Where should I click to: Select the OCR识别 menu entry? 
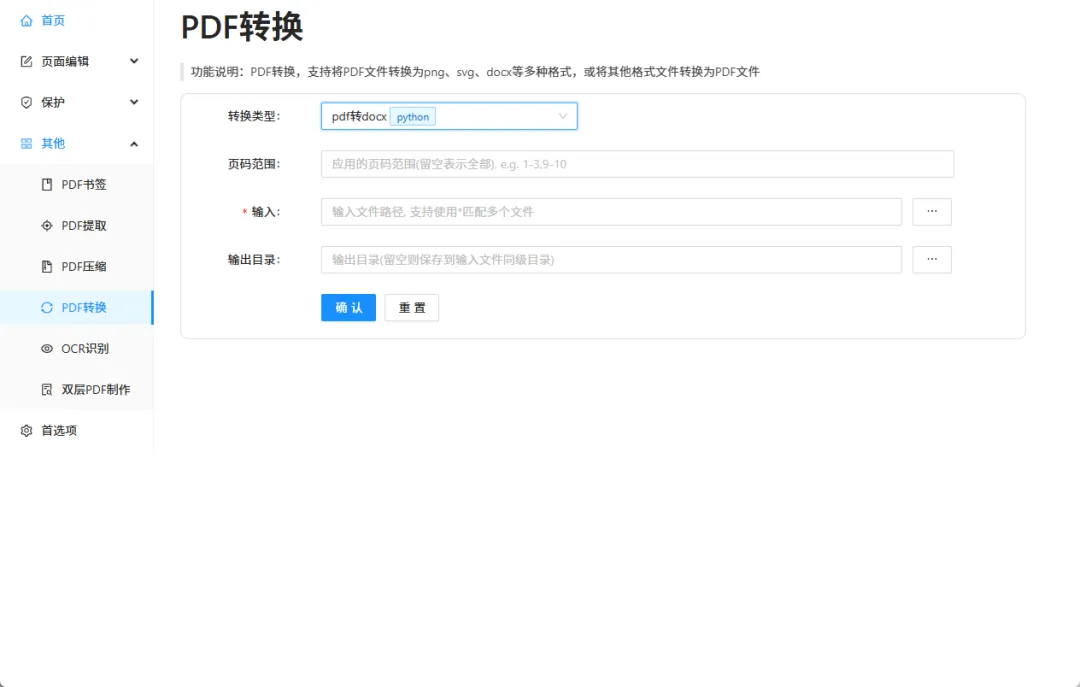[76, 349]
